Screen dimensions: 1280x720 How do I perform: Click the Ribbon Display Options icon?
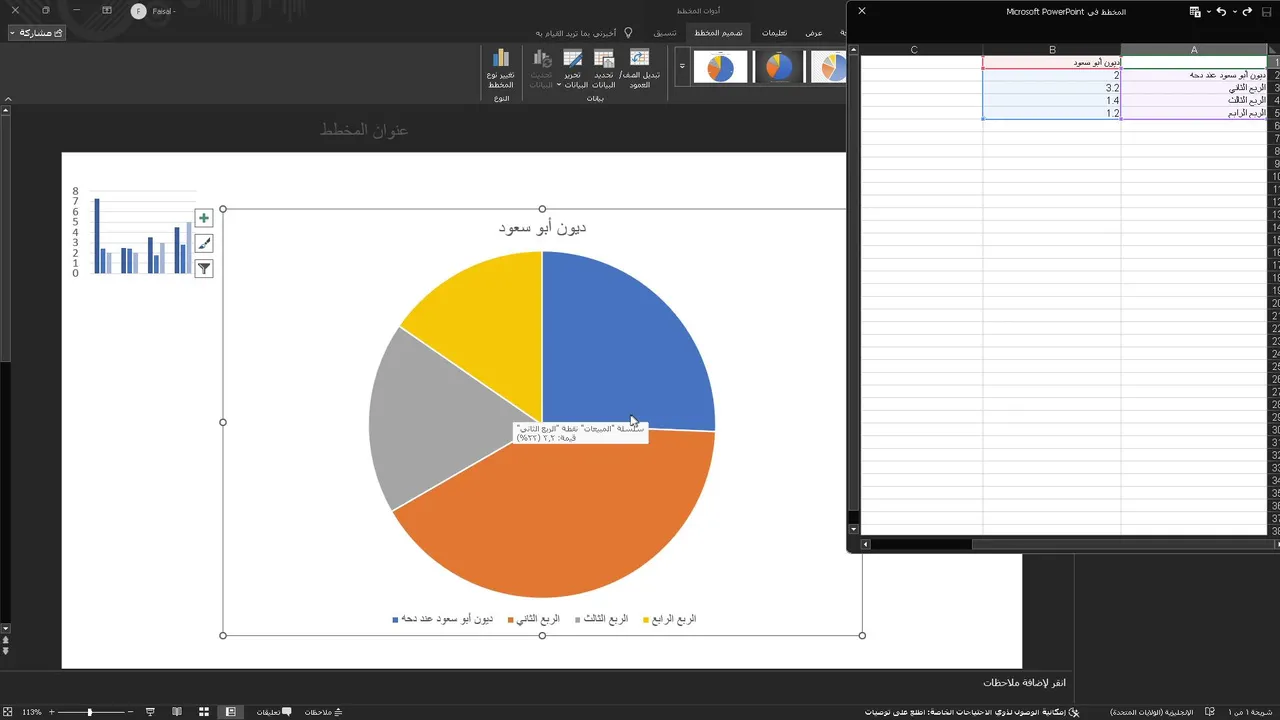107,10
